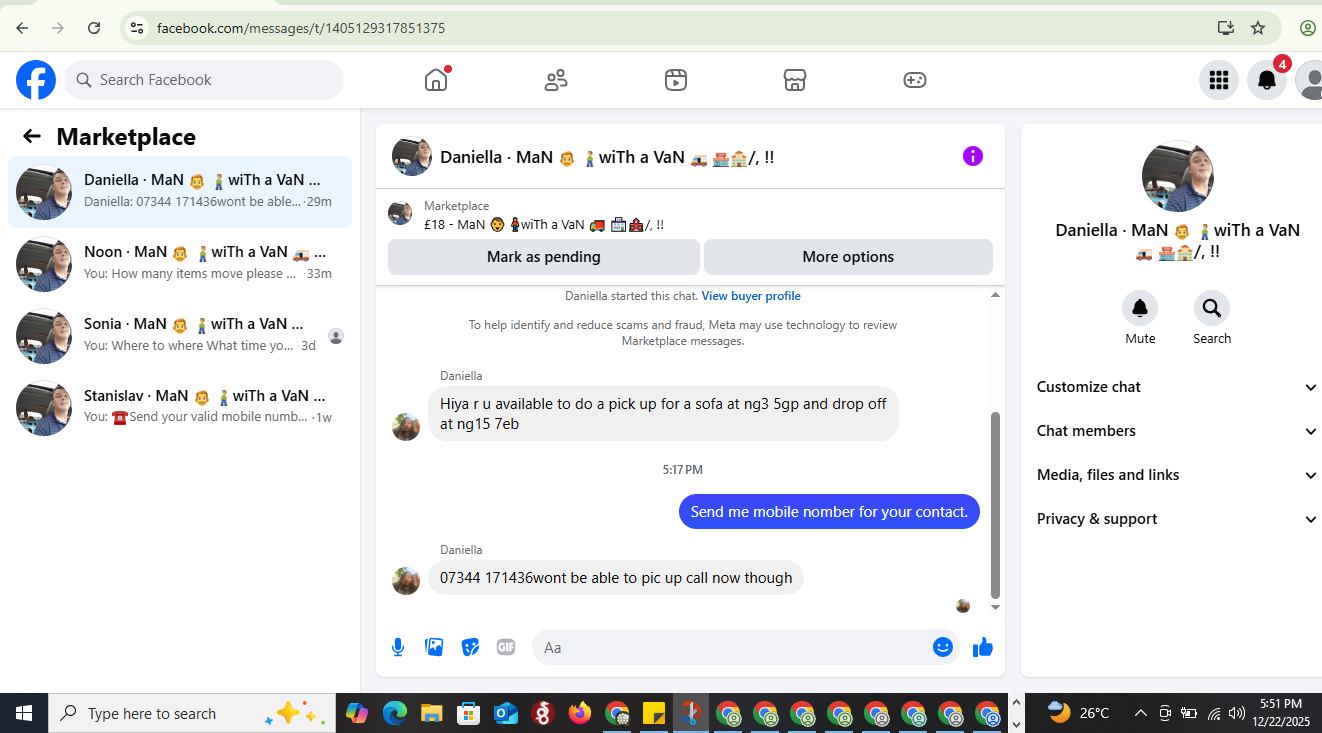Open the Daniella conversation in list

point(180,192)
